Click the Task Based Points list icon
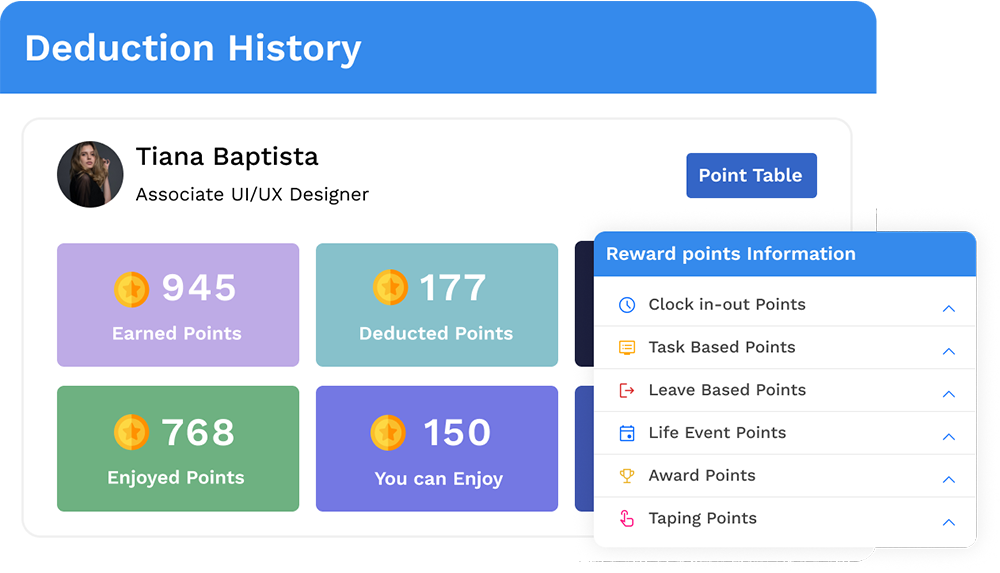This screenshot has height=573, width=1000. click(627, 348)
